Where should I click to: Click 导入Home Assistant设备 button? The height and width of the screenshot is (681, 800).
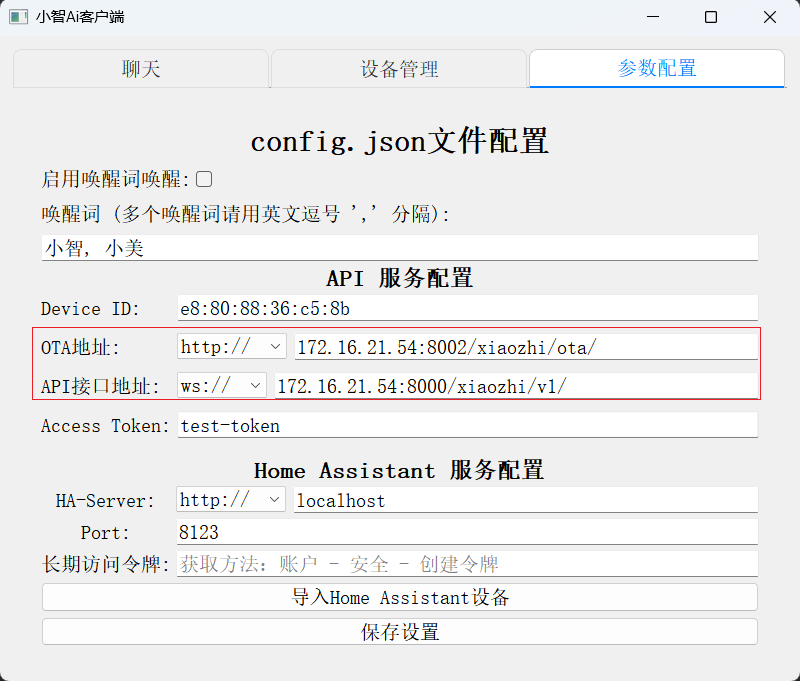tap(400, 597)
